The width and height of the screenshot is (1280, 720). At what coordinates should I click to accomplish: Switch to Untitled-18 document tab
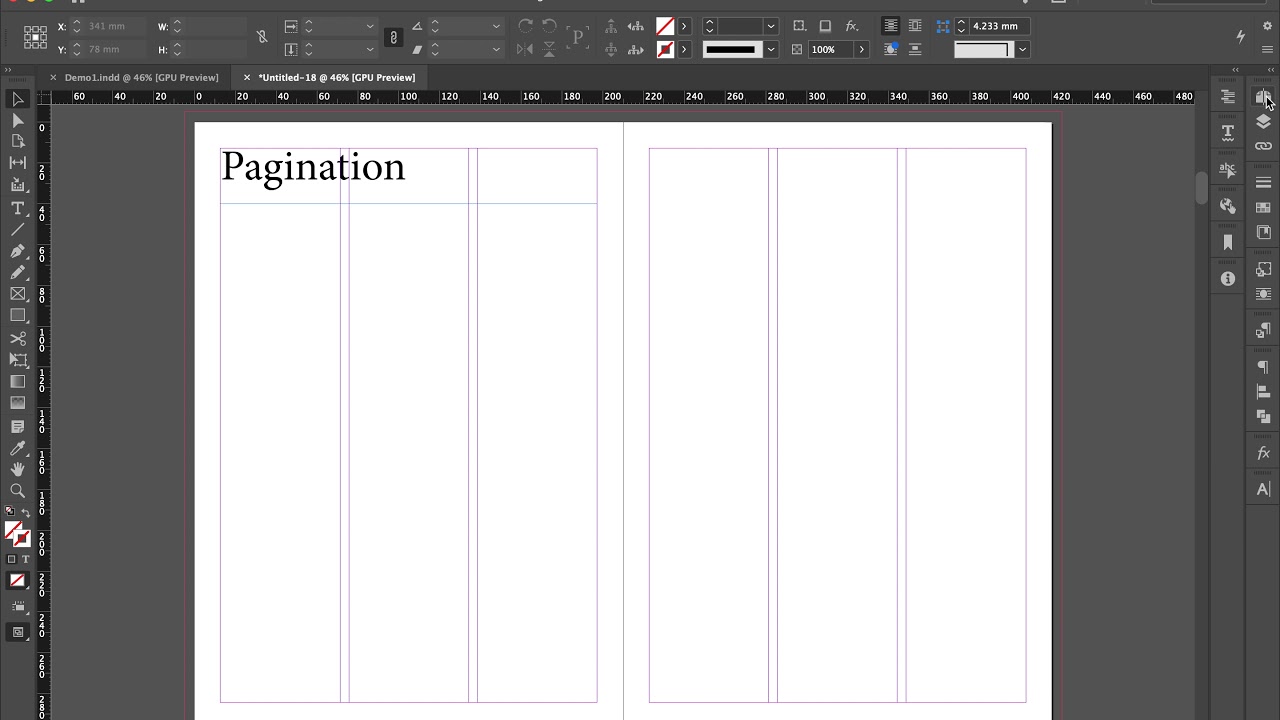[x=336, y=77]
